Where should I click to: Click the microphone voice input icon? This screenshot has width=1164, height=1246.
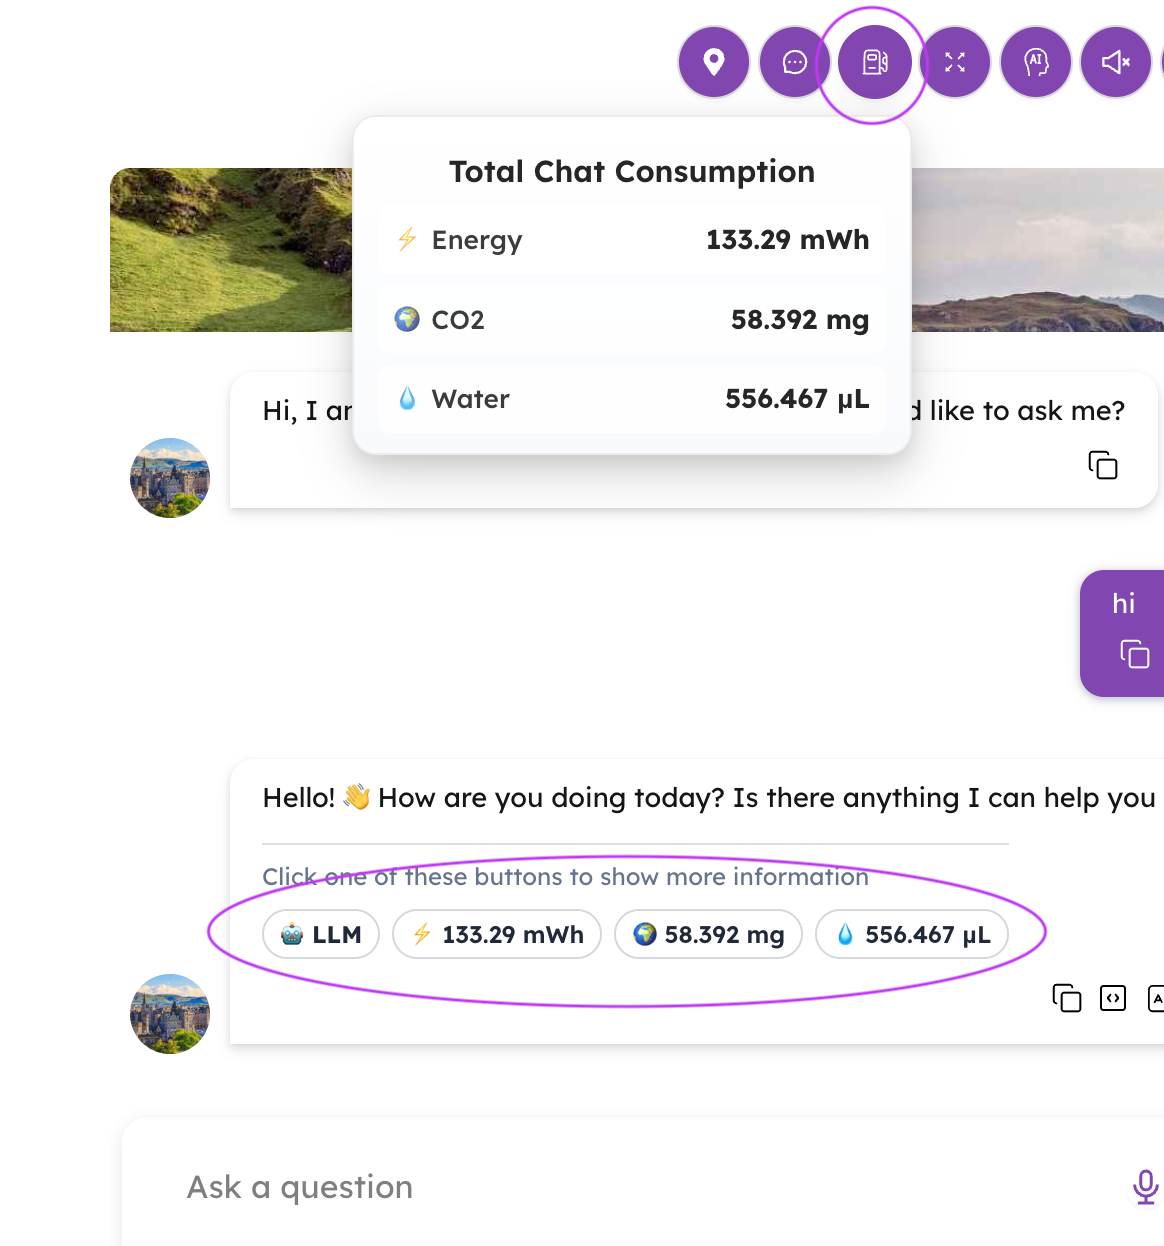click(1146, 1187)
